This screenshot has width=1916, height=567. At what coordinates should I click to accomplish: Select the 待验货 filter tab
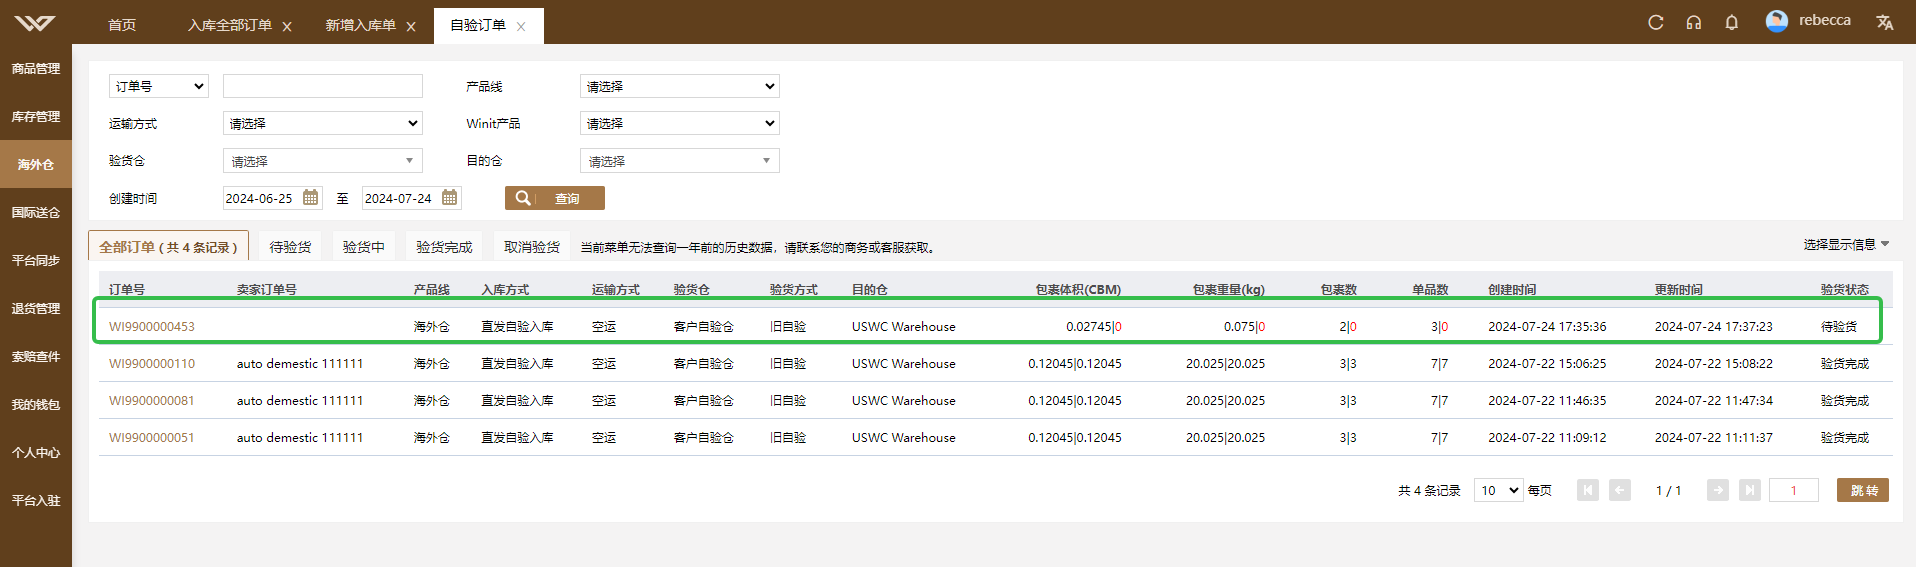(290, 247)
